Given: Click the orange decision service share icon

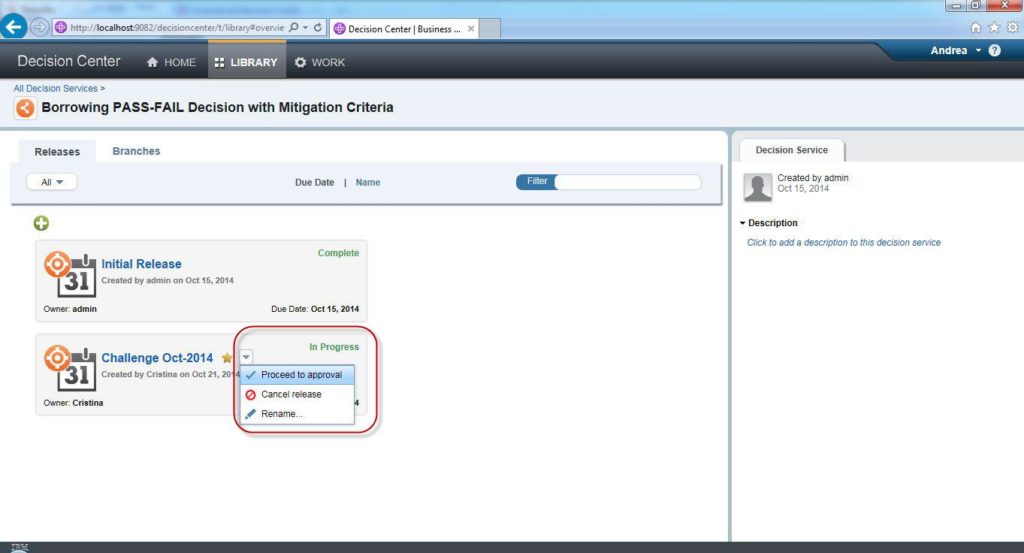Looking at the screenshot, I should [25, 108].
